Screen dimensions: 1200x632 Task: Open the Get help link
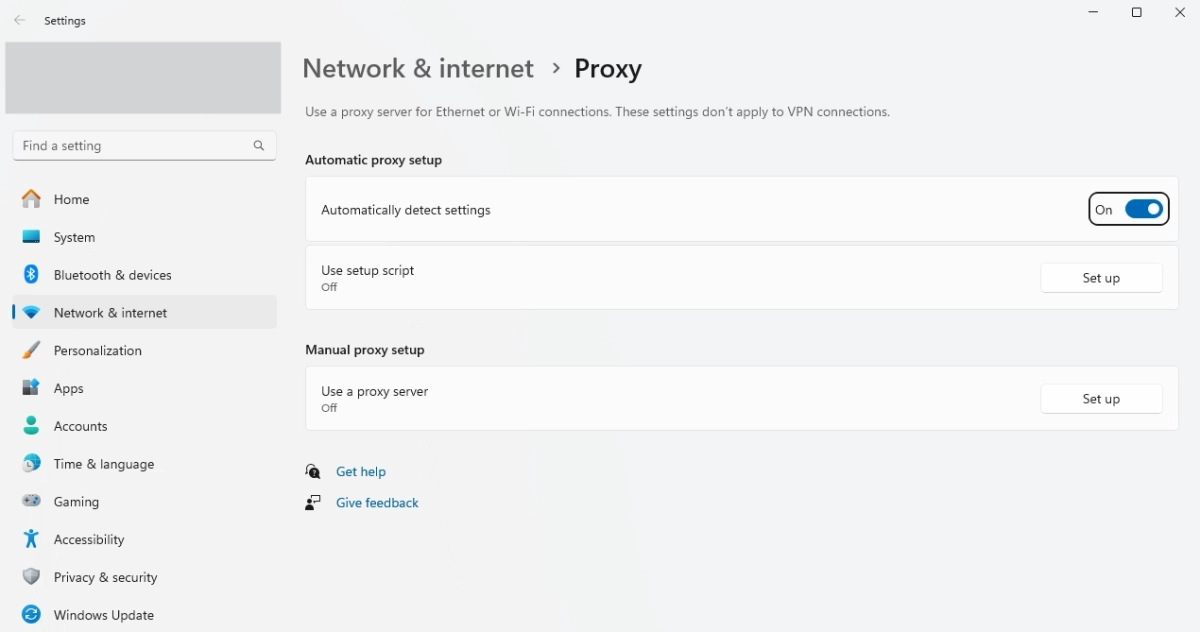click(361, 471)
